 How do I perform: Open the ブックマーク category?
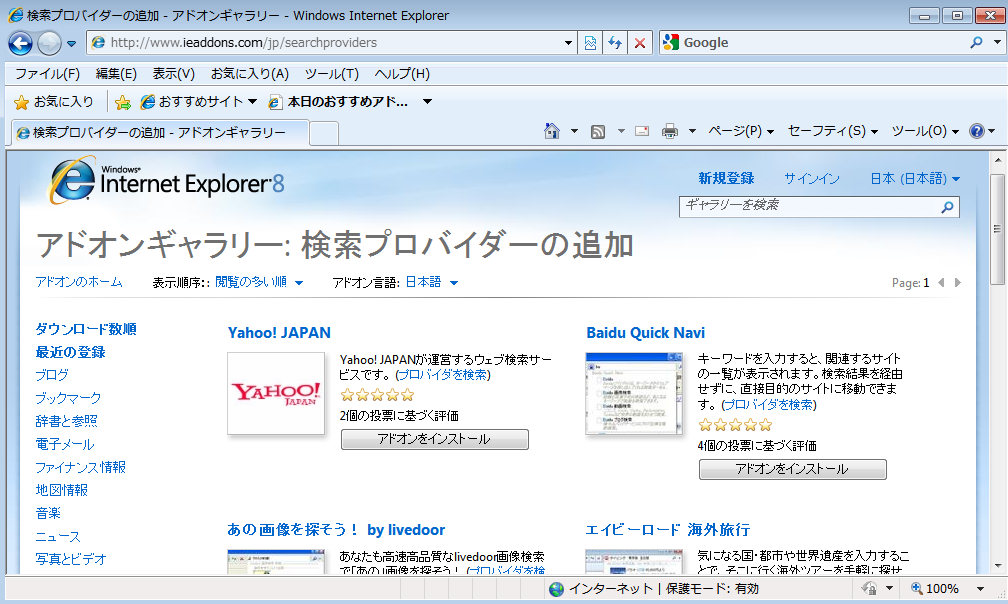pos(68,398)
